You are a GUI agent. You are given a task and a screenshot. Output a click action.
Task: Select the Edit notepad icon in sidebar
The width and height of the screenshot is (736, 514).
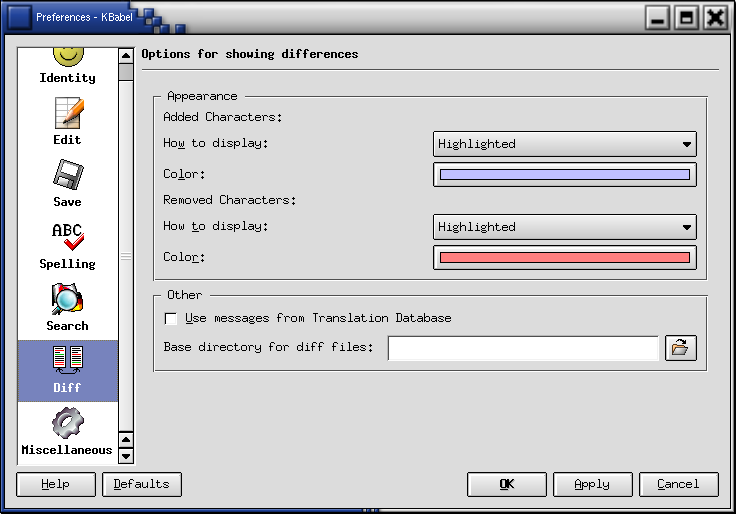click(67, 114)
